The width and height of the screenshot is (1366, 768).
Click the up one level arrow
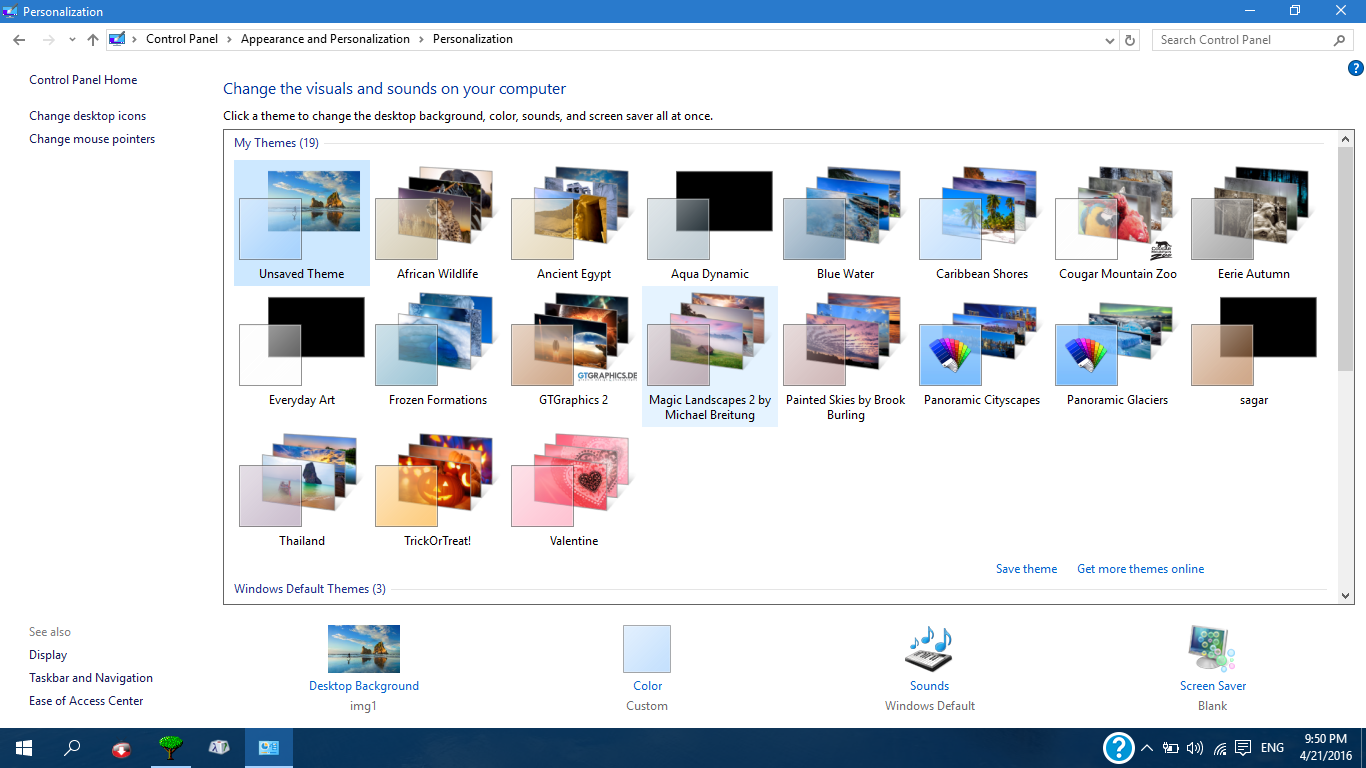click(92, 39)
